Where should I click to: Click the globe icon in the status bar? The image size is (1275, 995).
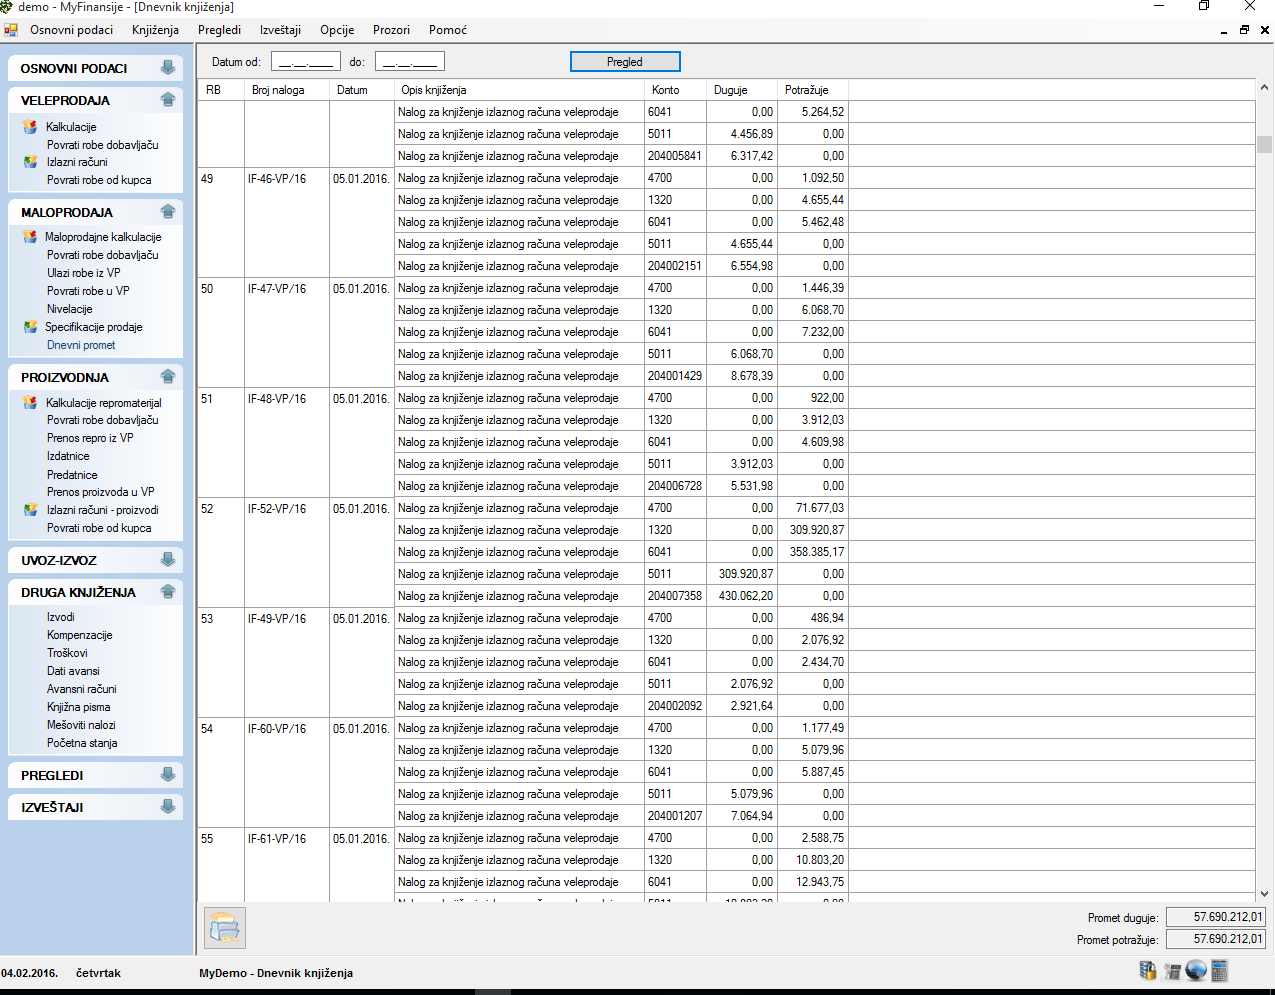click(x=1196, y=971)
